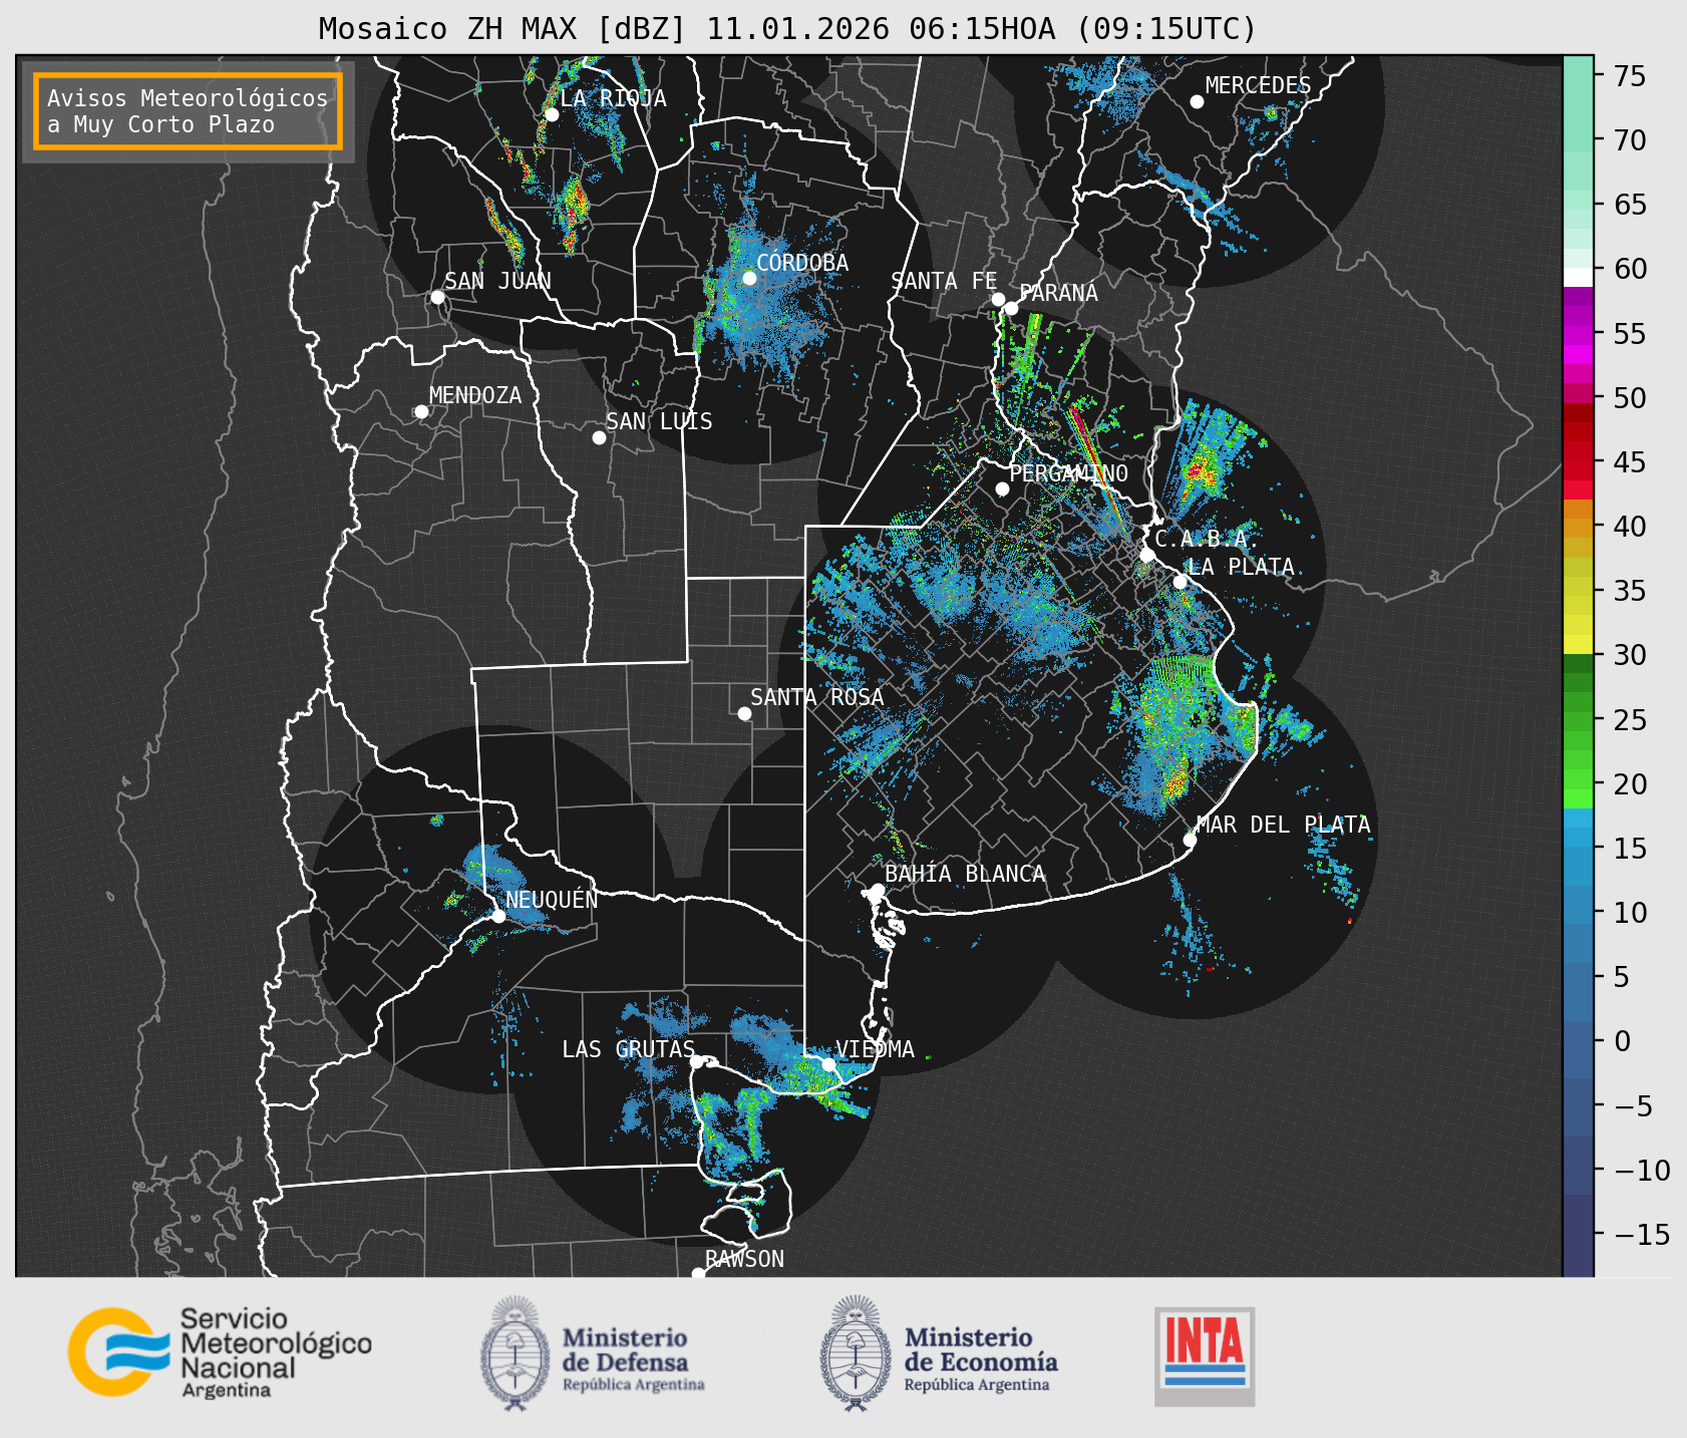
Task: Click the 0 dBZ label on the scale
Action: coord(1621,1042)
